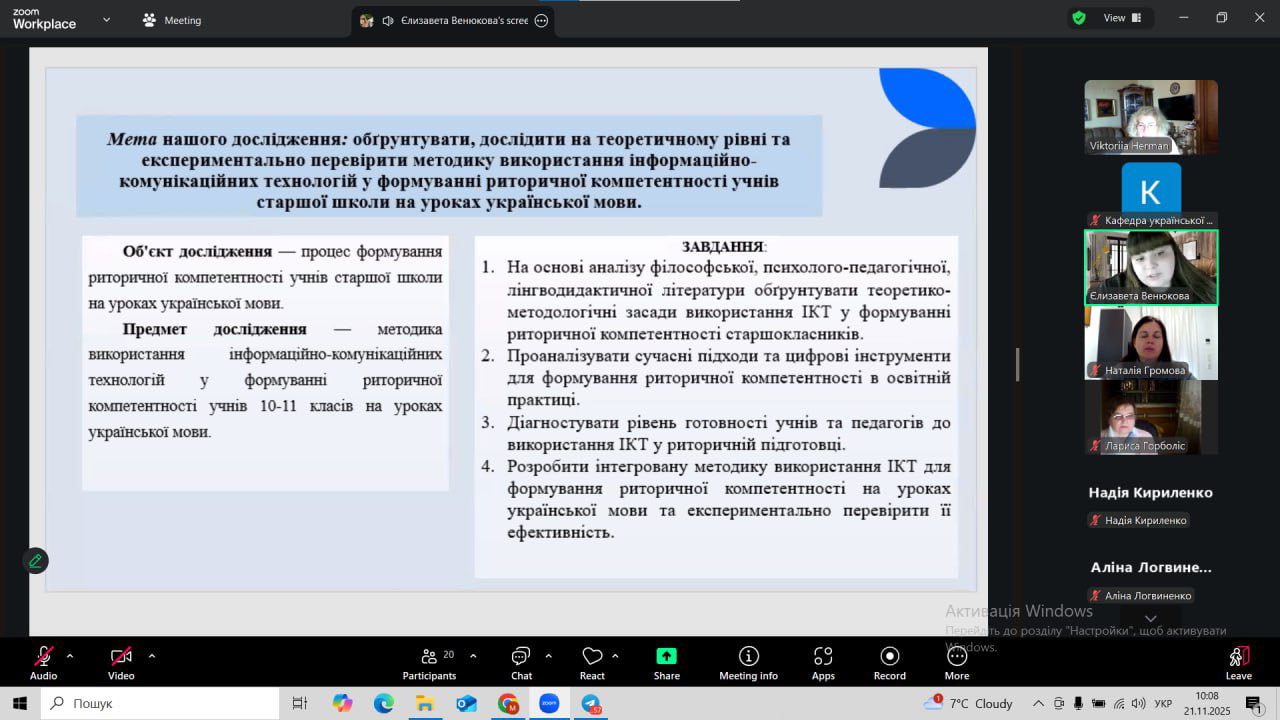Image resolution: width=1280 pixels, height=720 pixels.
Task: Expand video options arrow beside Video
Action: 152,656
